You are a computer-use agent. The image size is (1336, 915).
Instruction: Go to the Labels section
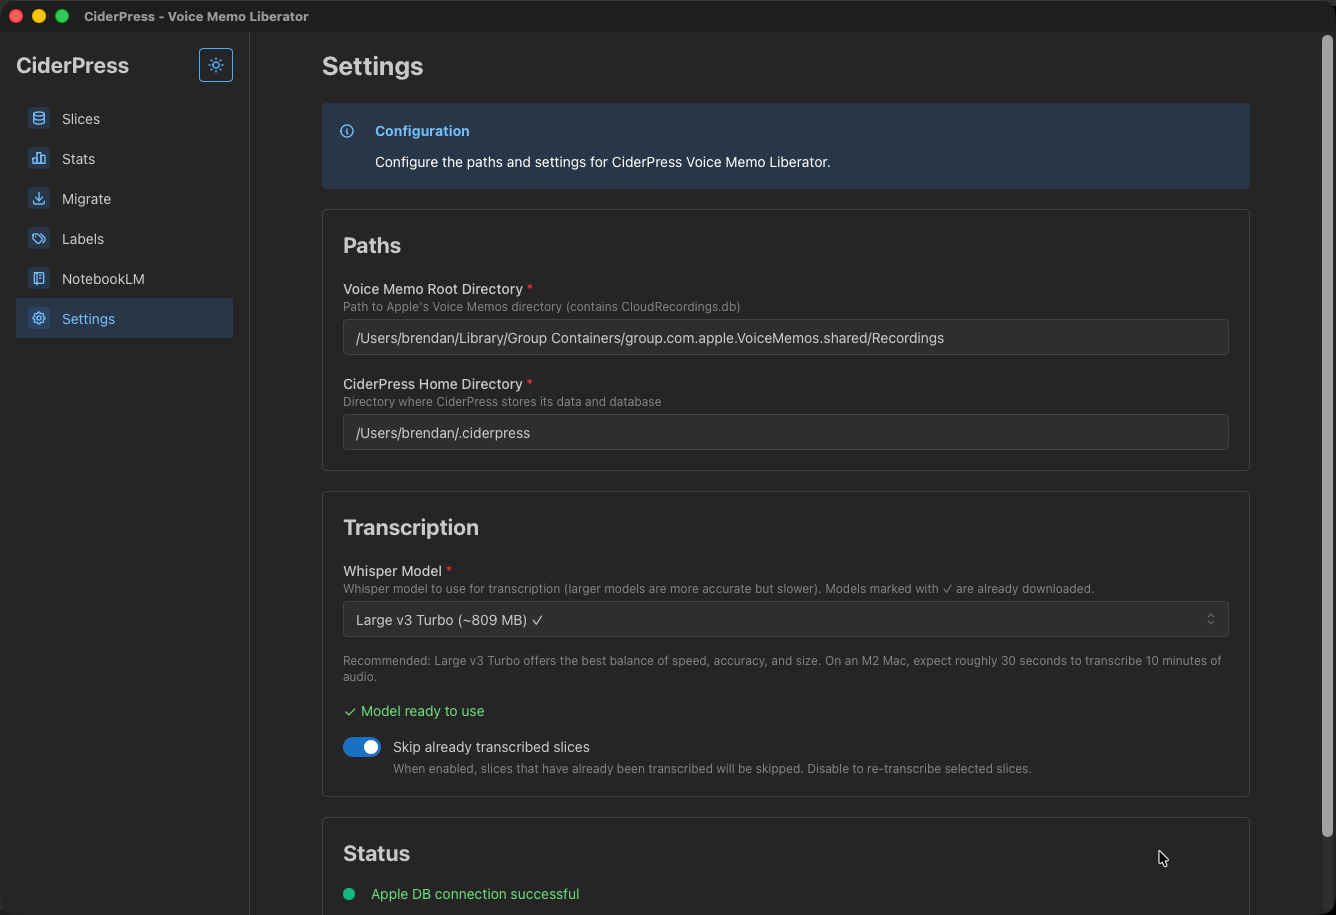point(83,239)
